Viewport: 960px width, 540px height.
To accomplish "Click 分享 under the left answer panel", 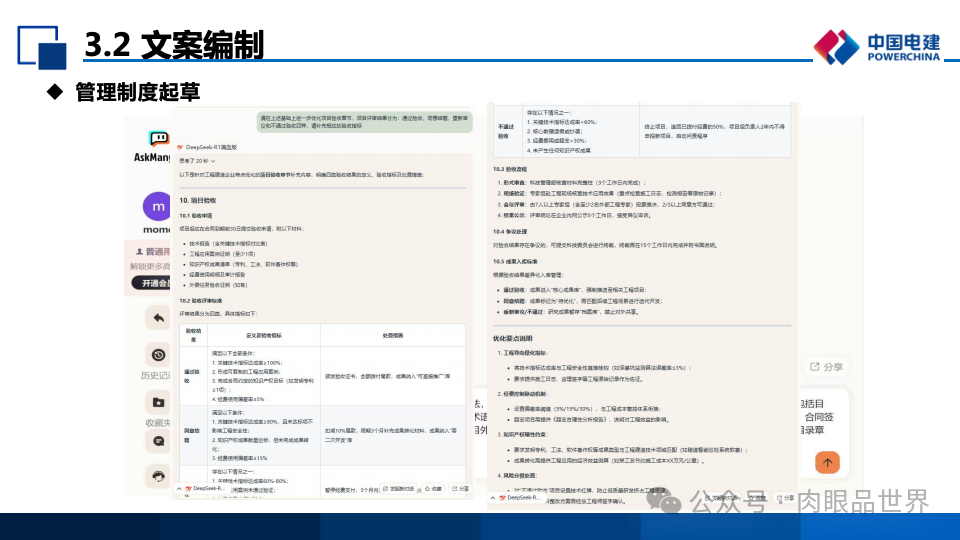I will pyautogui.click(x=460, y=489).
